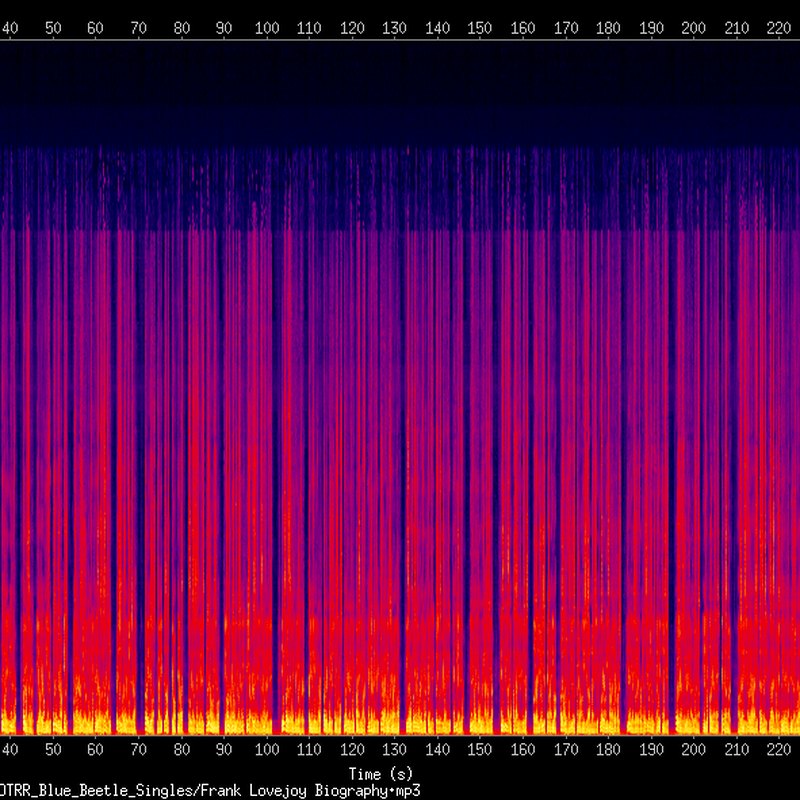Click the 220 tick label on top axis
The height and width of the screenshot is (800, 800).
tap(779, 28)
